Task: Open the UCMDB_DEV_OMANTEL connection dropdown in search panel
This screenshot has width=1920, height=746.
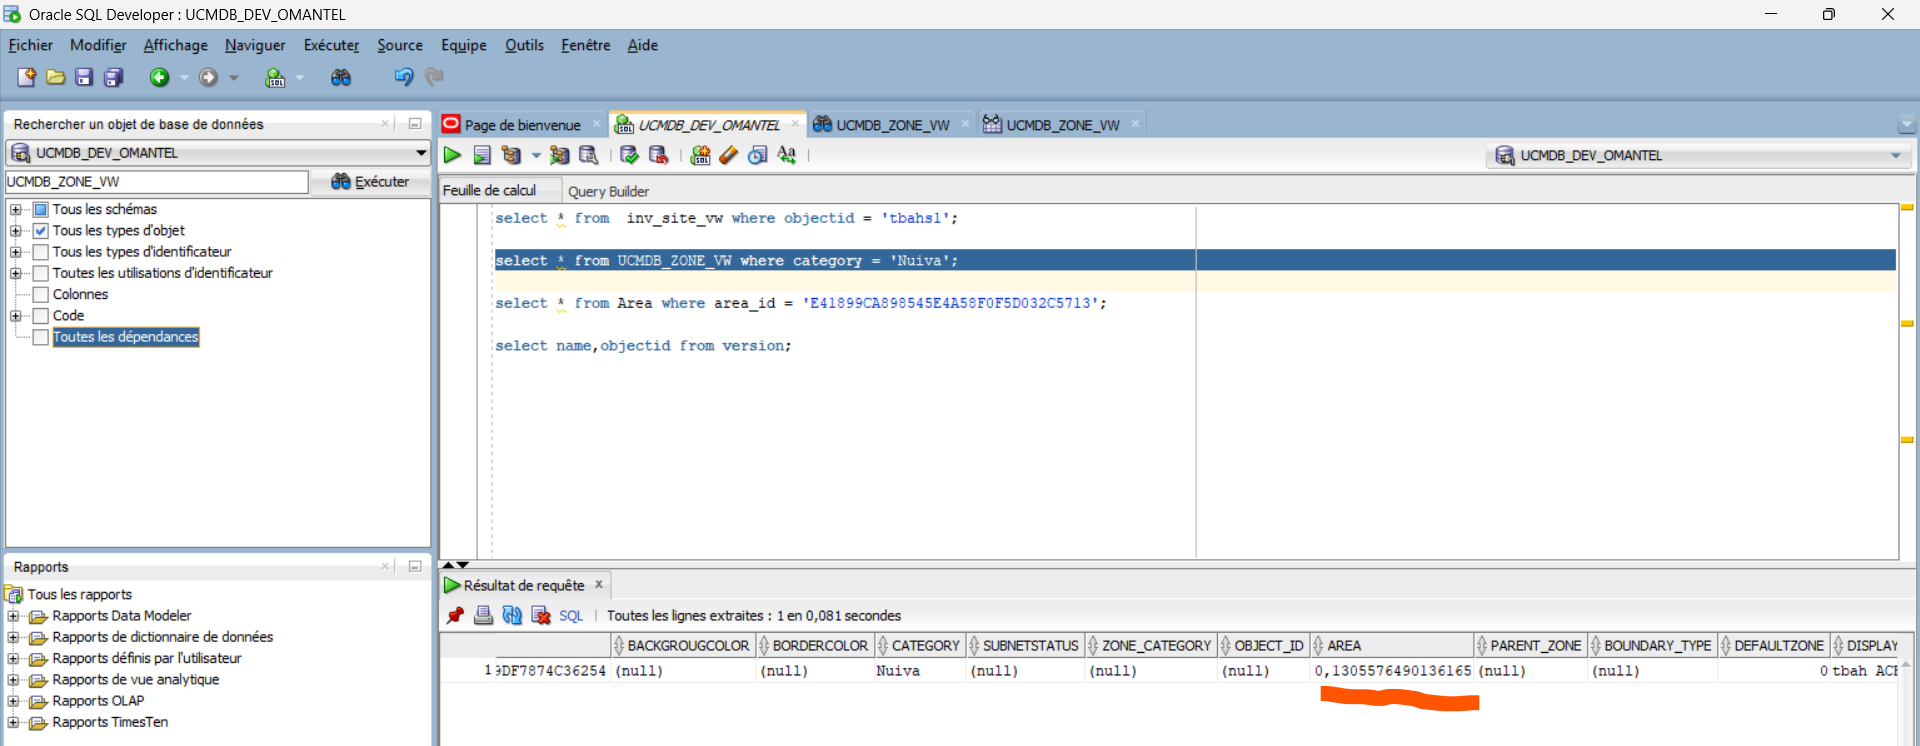Action: click(421, 153)
